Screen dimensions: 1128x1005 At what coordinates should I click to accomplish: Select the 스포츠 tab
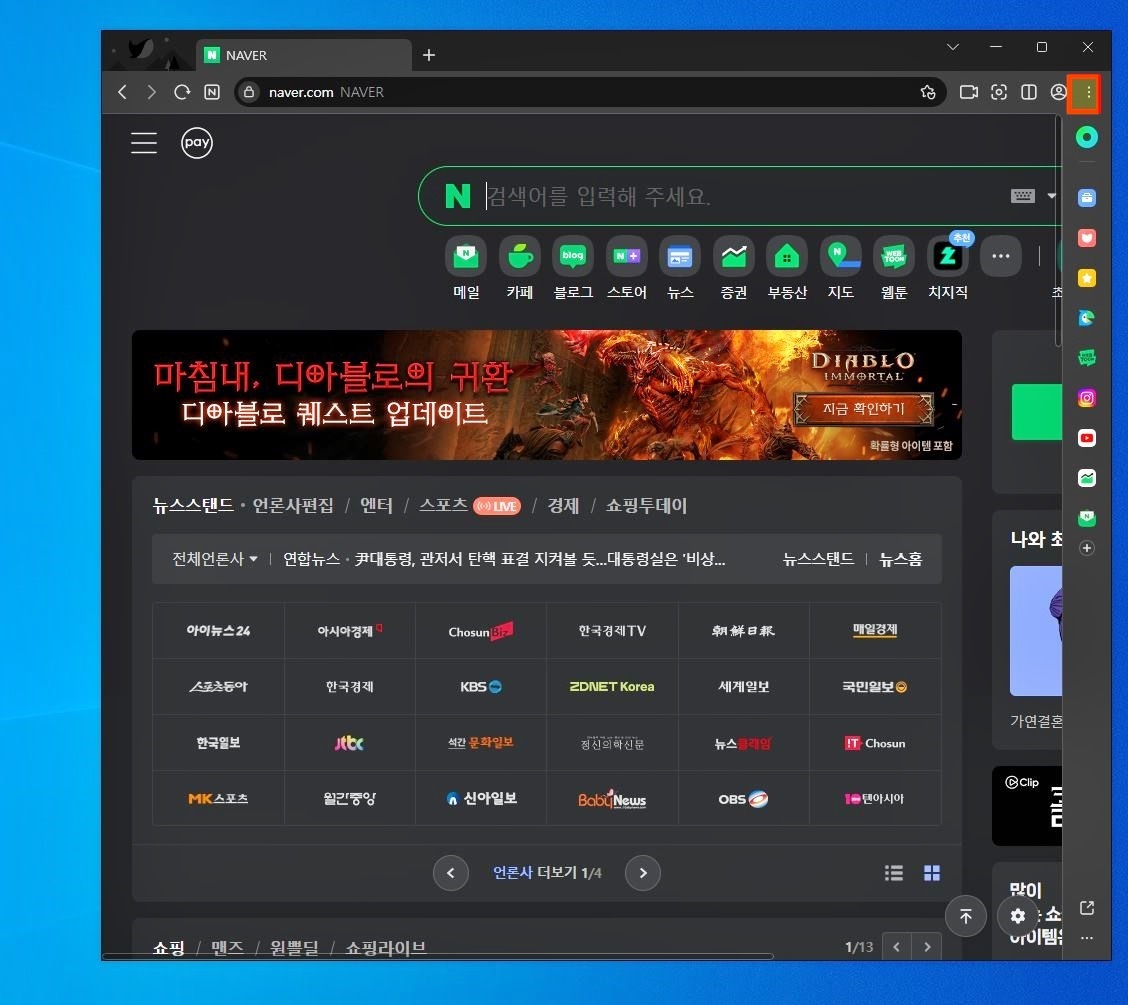[443, 506]
